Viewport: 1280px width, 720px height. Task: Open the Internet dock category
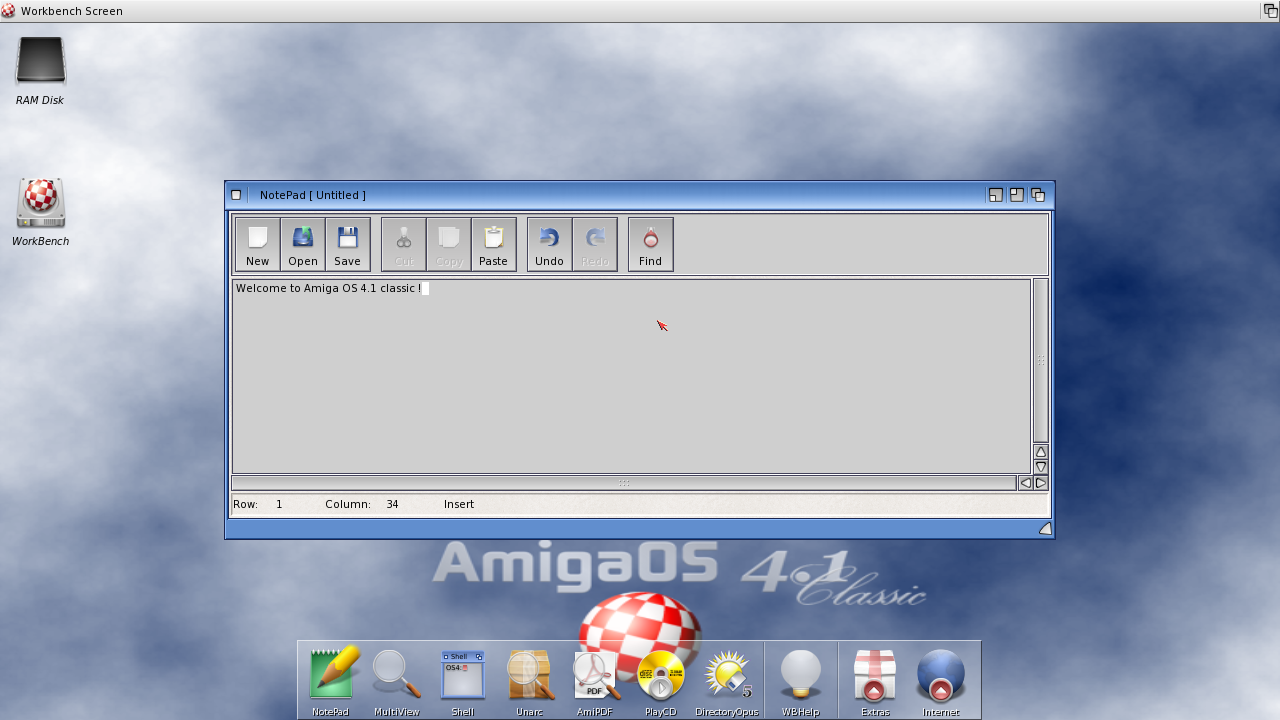click(941, 682)
